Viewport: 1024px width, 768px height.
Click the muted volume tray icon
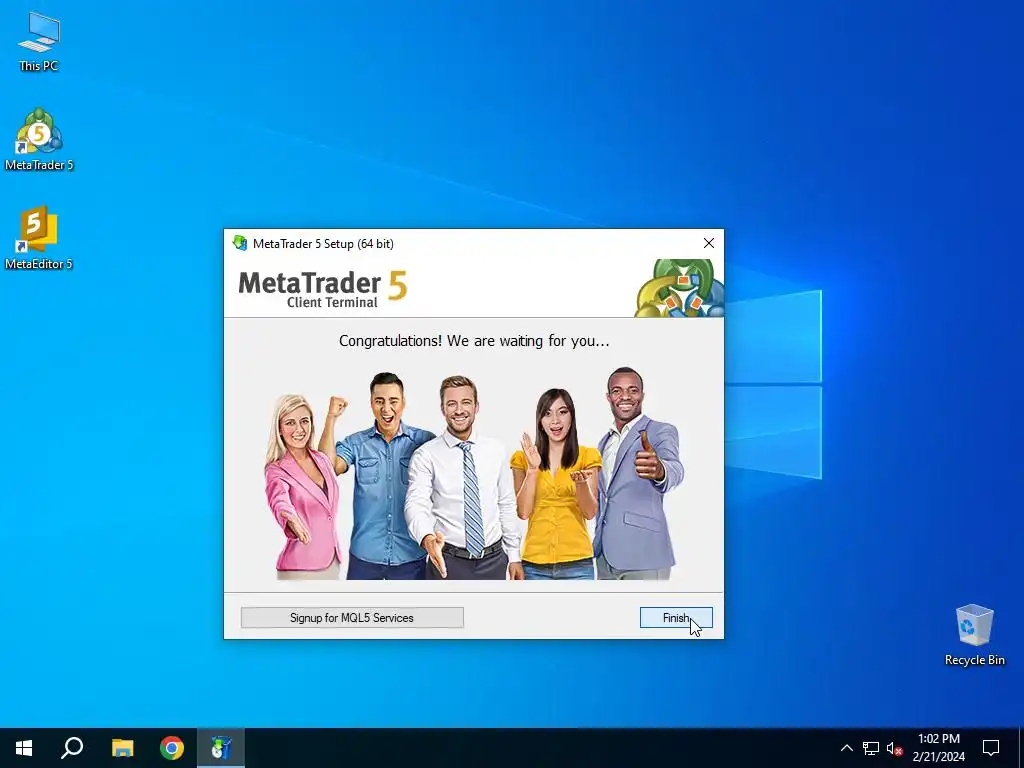tap(895, 748)
